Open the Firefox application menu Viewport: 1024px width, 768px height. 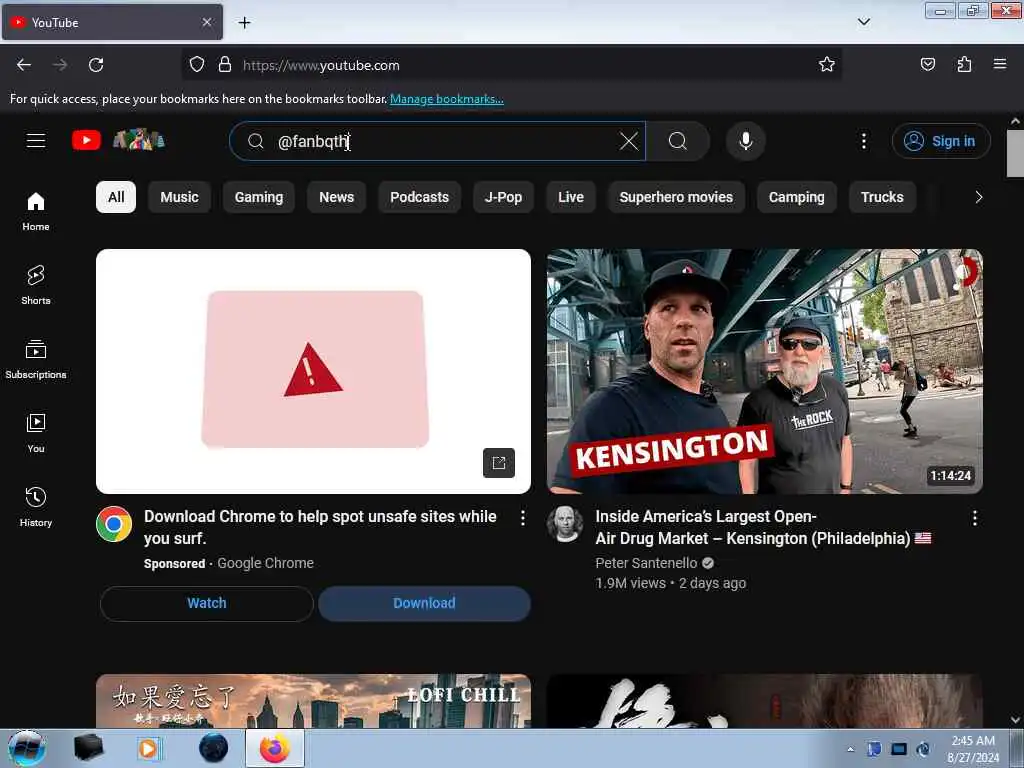click(x=1000, y=64)
